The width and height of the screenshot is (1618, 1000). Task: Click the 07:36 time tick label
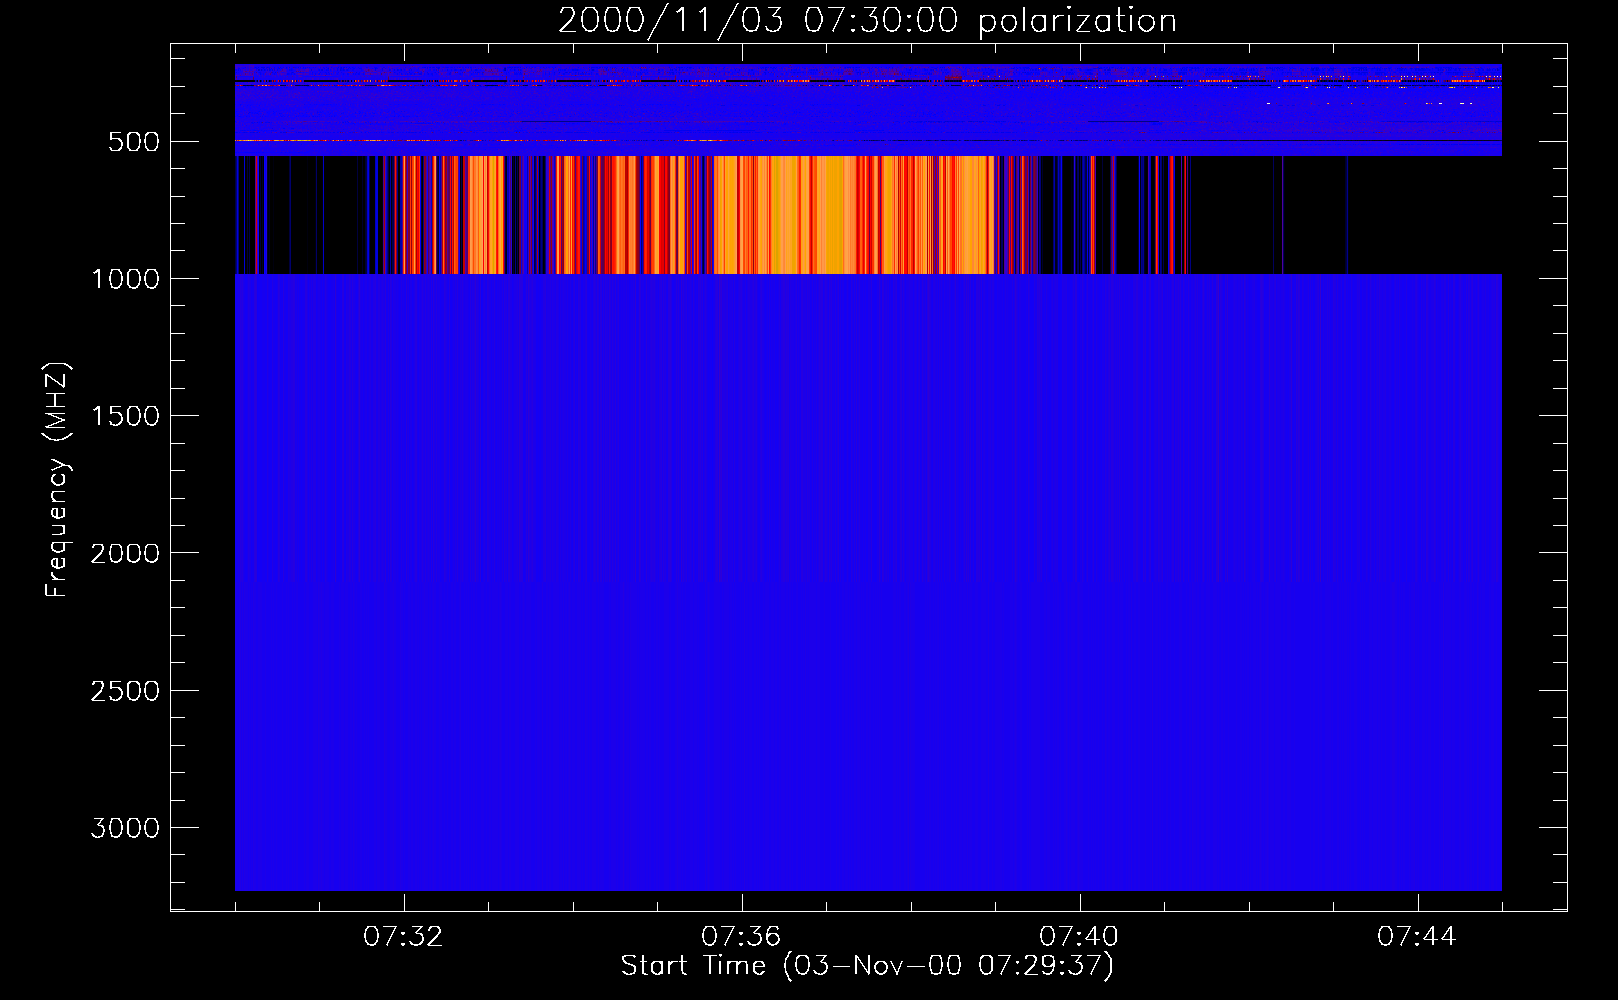coord(741,937)
